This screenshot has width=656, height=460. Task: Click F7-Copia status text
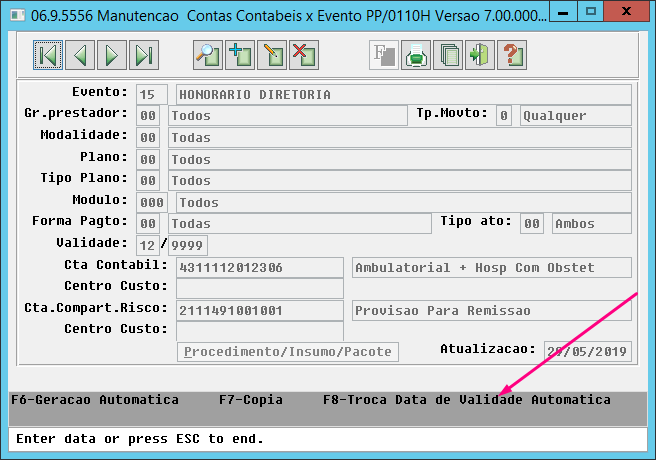point(251,400)
